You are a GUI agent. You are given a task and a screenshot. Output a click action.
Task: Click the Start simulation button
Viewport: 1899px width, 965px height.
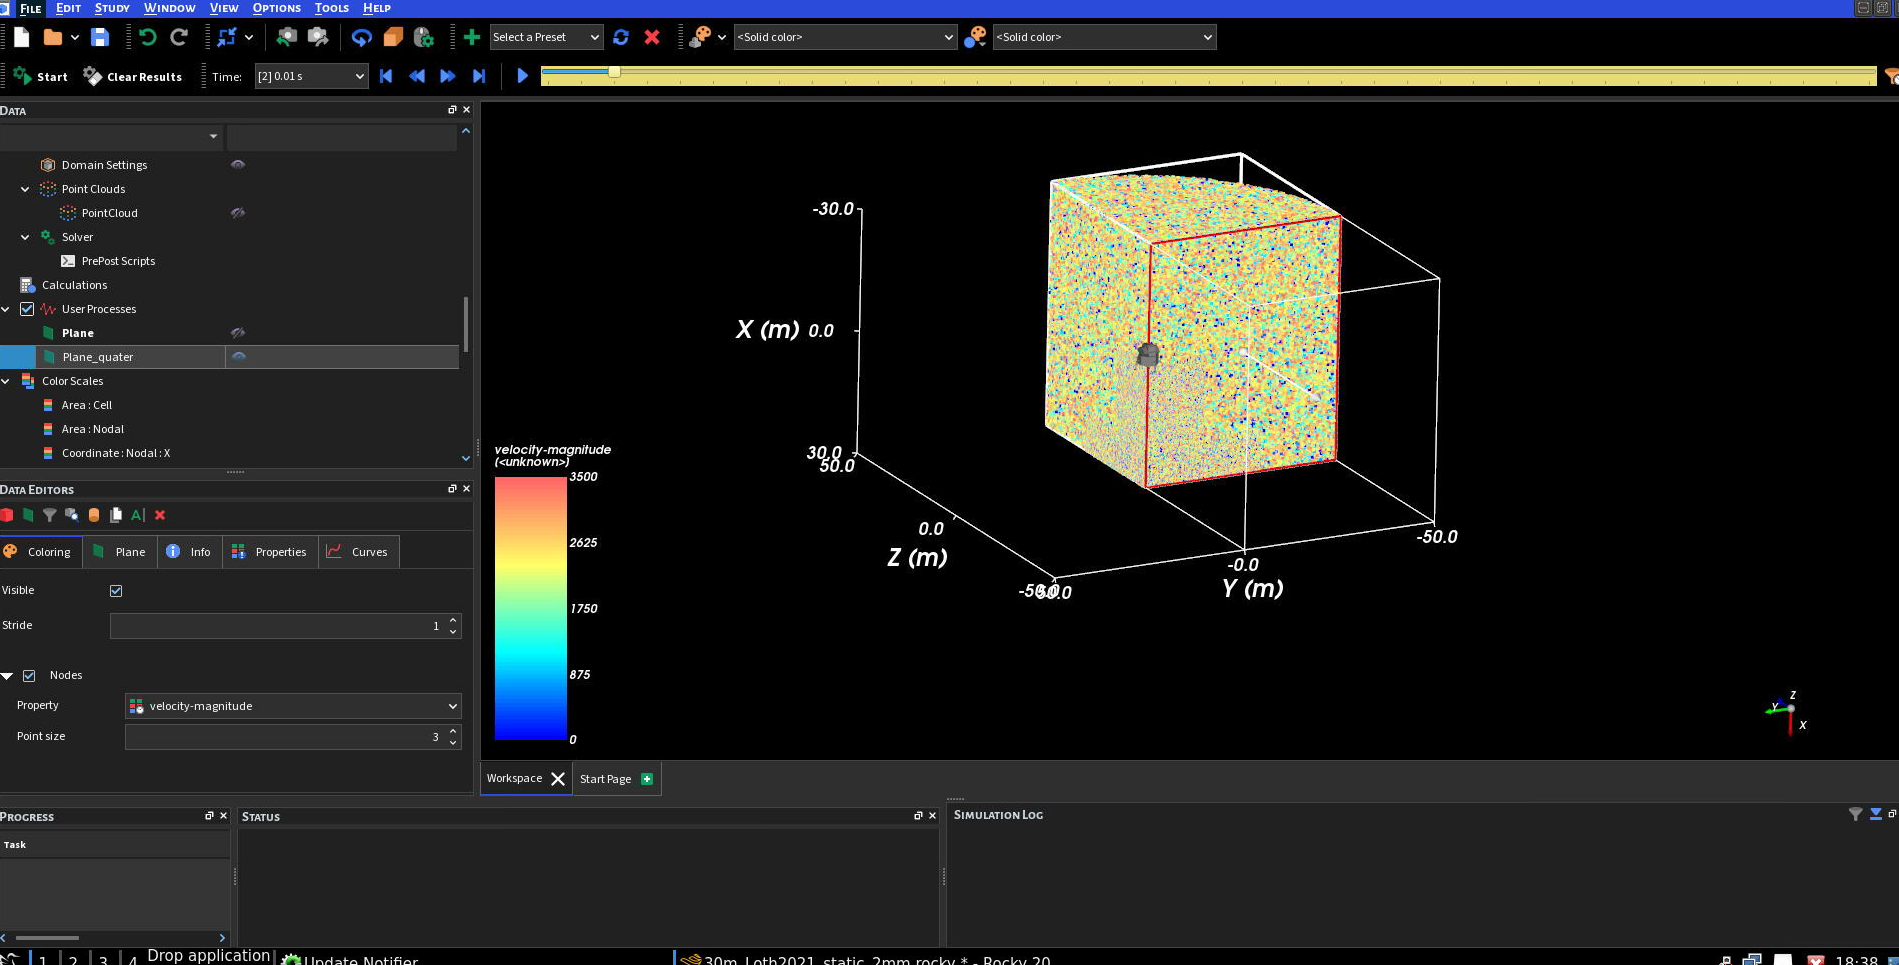(x=41, y=76)
